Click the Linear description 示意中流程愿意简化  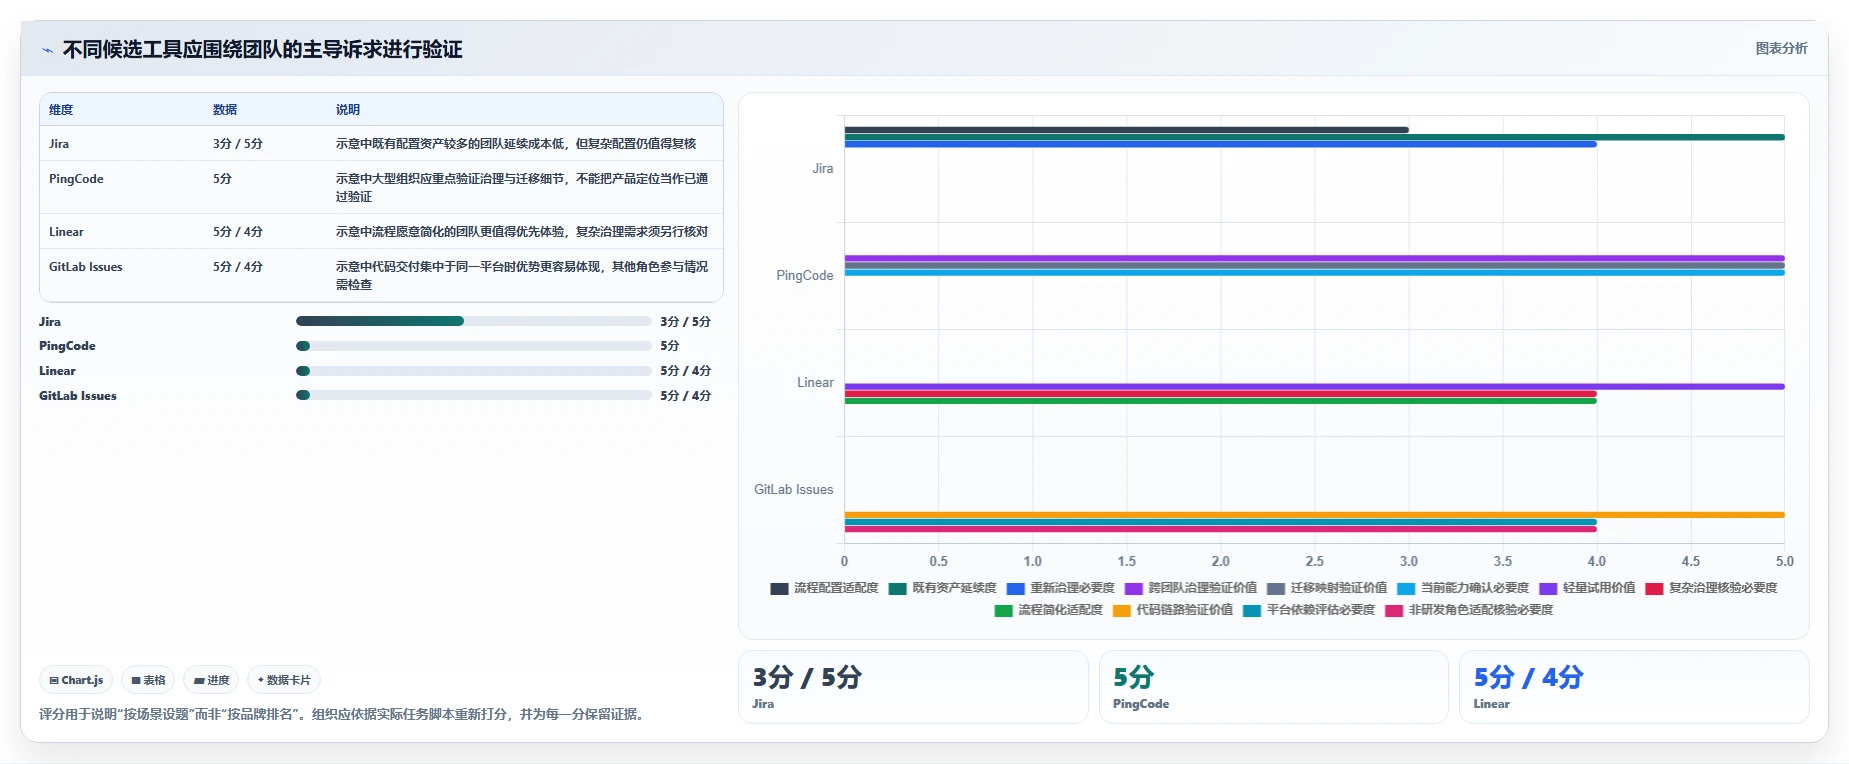tap(522, 232)
